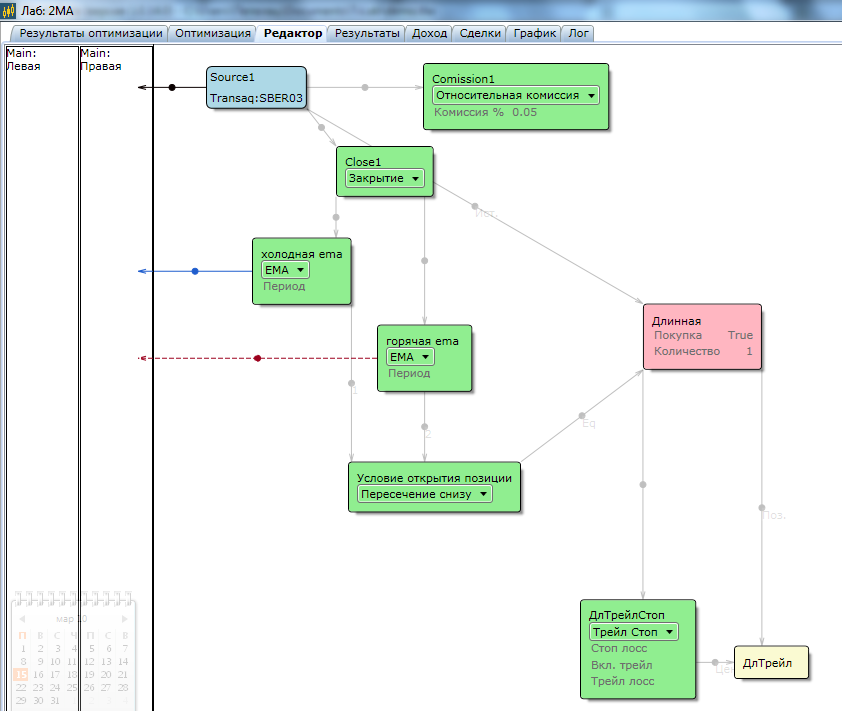Click the black marker on Source1 line
This screenshot has width=842, height=711.
pyautogui.click(x=172, y=88)
